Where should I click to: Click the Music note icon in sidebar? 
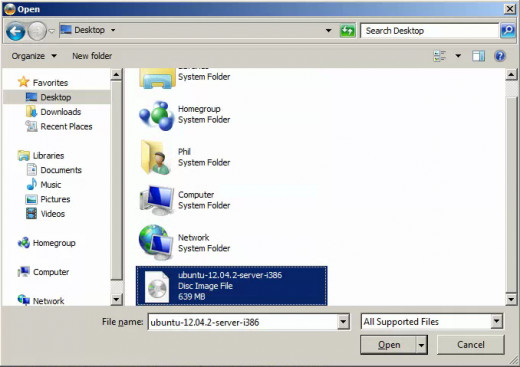click(x=31, y=184)
